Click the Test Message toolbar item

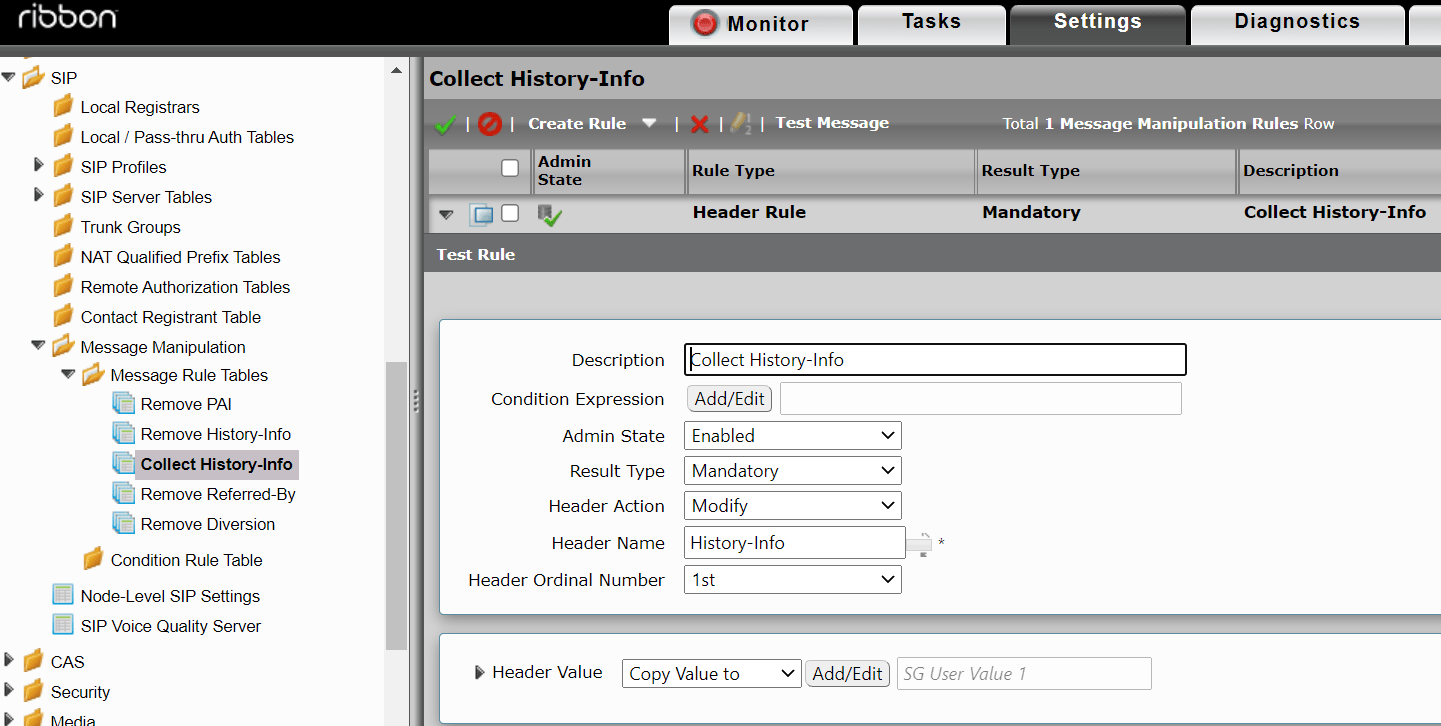832,122
